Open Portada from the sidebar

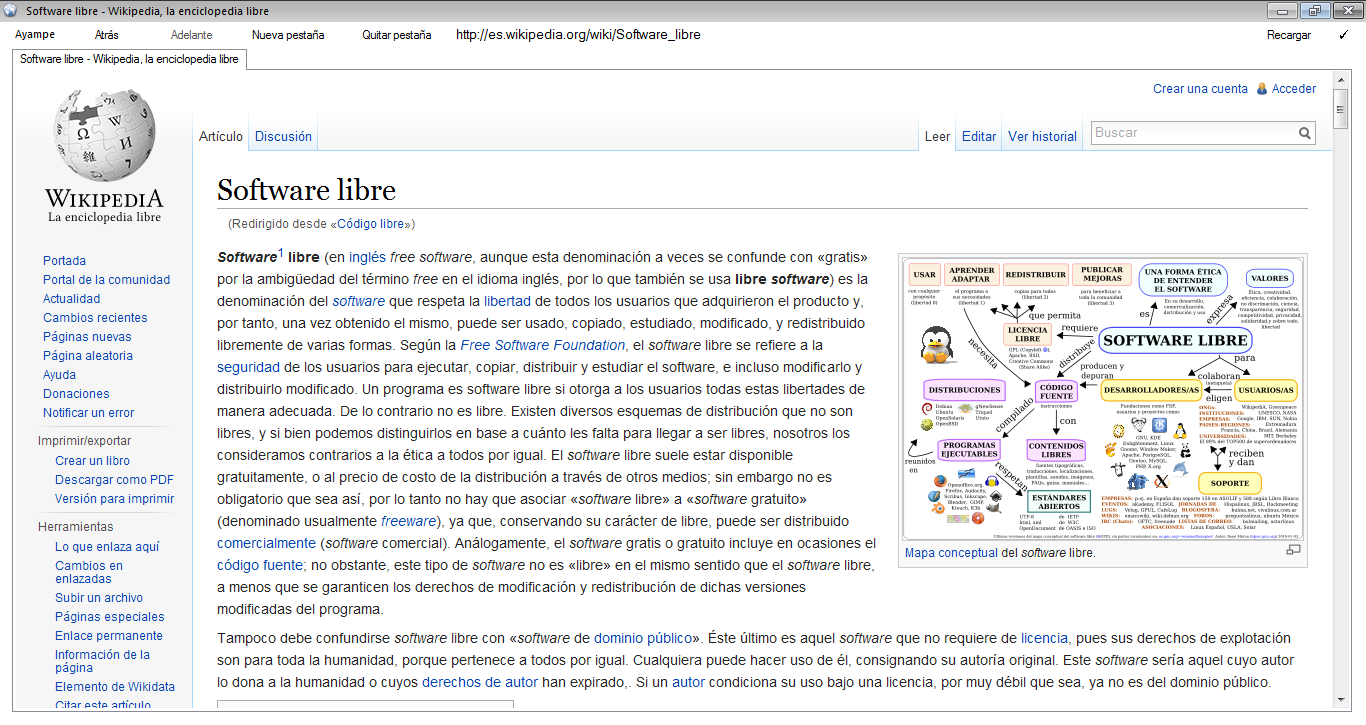point(64,260)
